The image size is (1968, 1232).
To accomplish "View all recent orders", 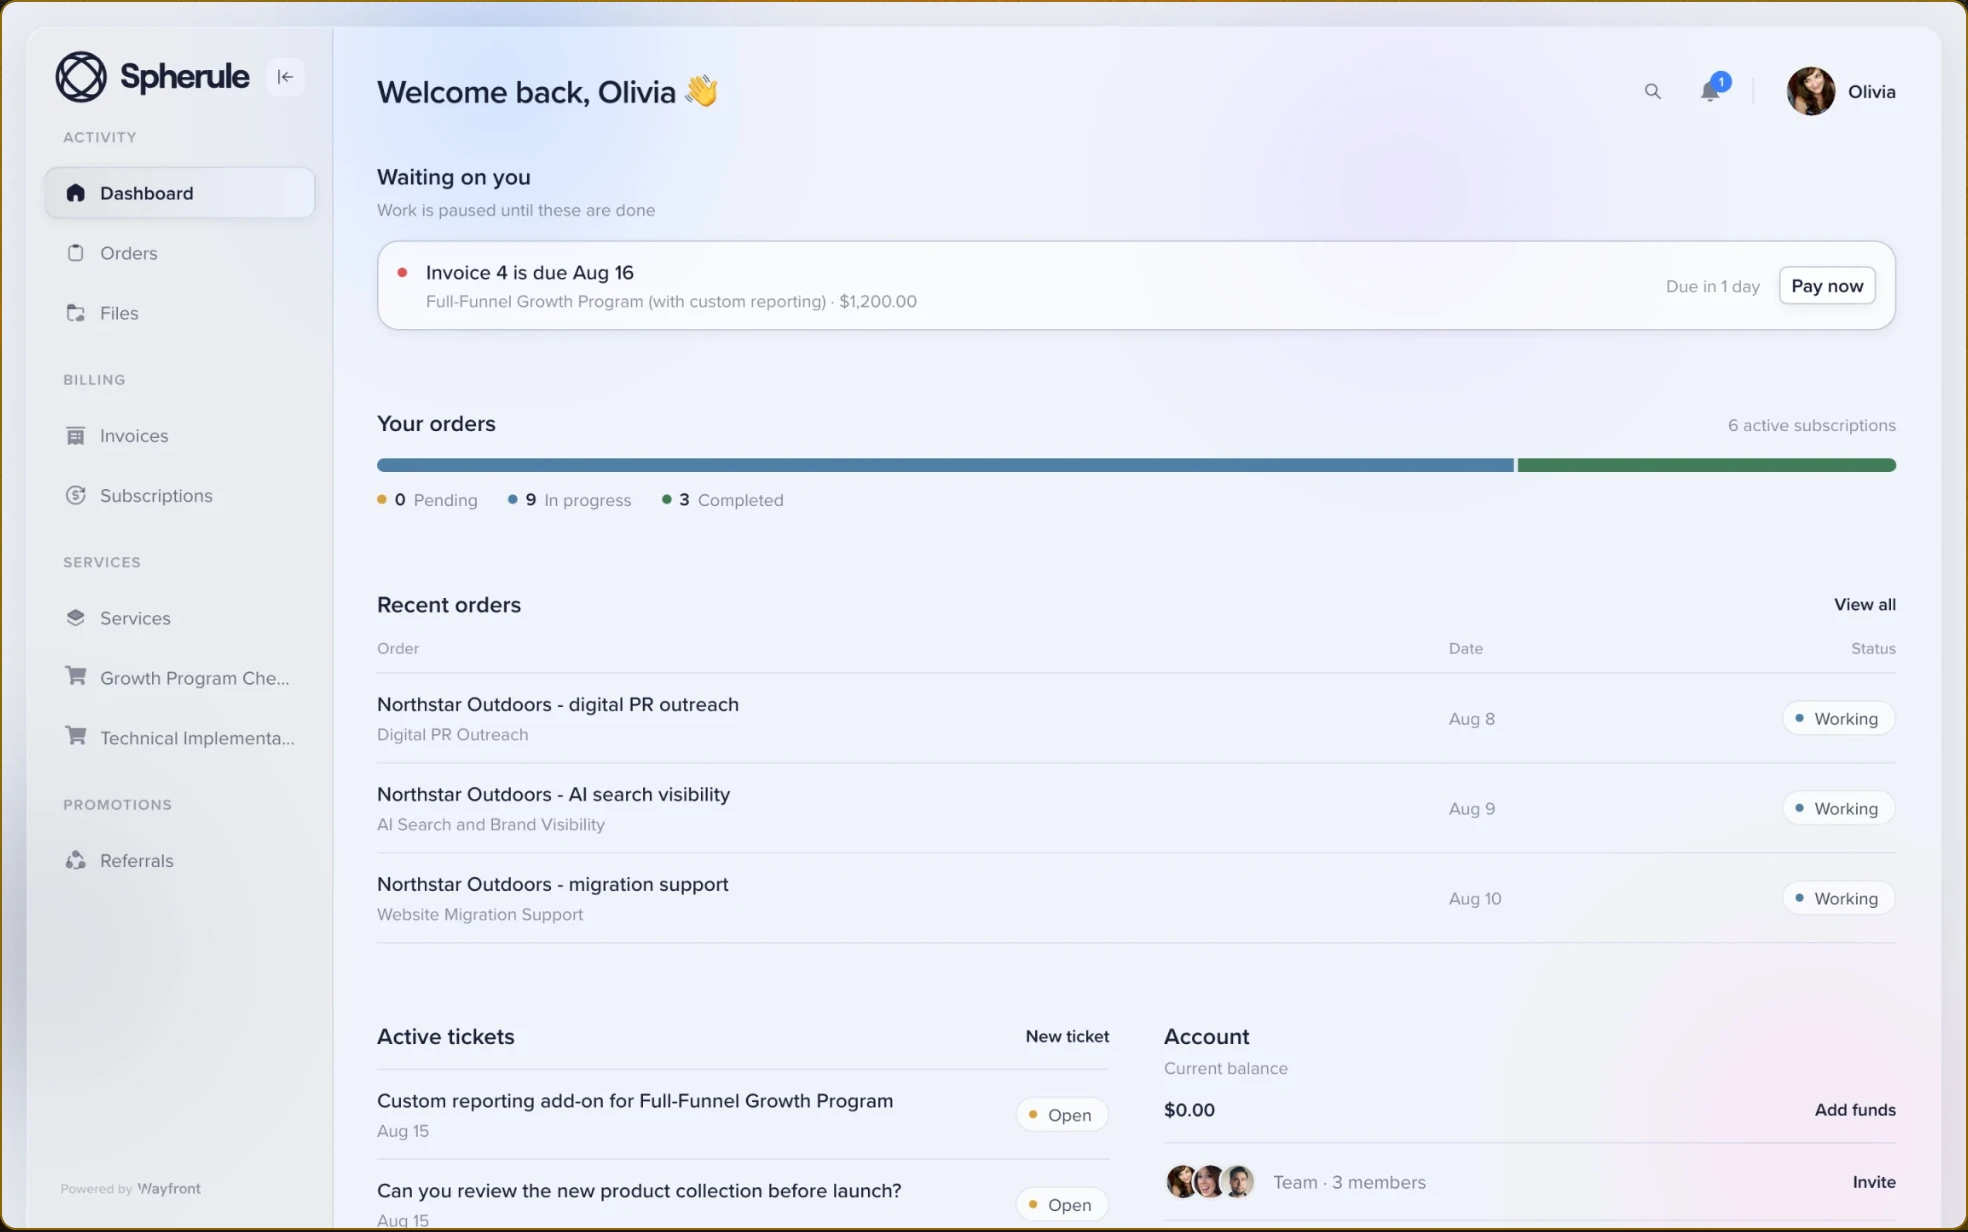I will [1864, 605].
